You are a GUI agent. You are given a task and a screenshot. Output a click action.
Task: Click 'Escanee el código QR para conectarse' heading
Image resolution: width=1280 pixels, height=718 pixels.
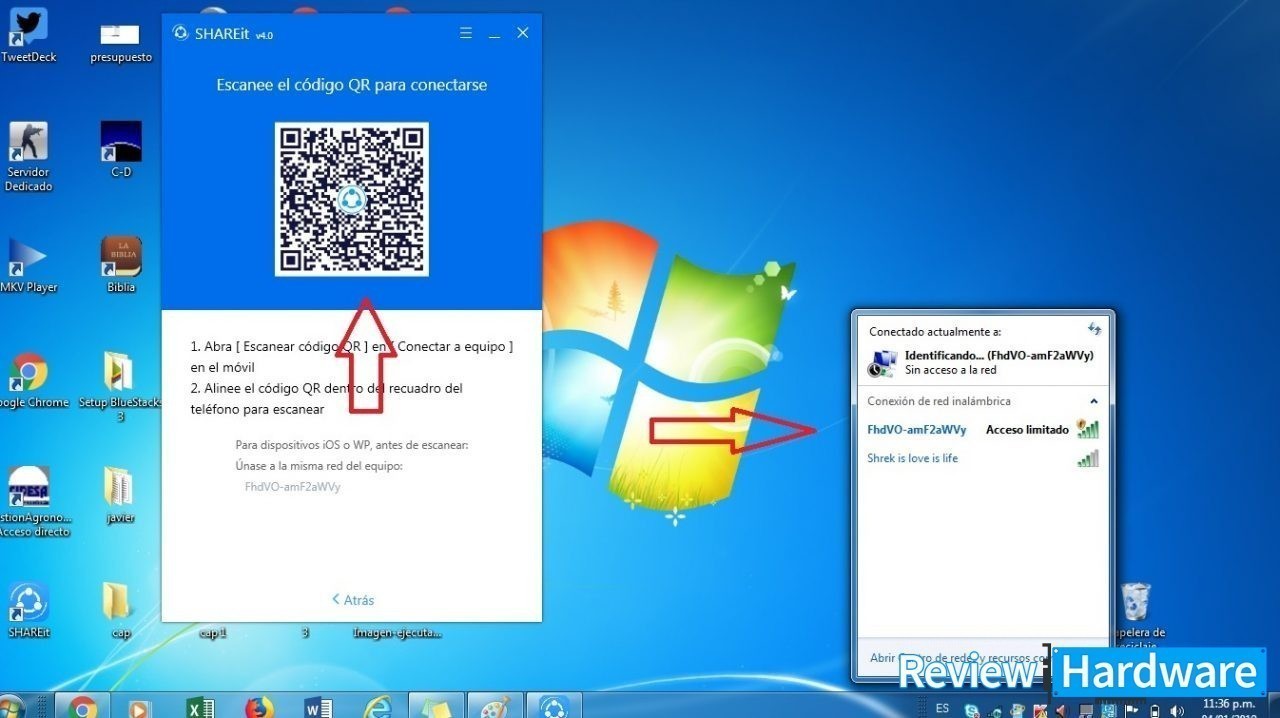pos(352,85)
